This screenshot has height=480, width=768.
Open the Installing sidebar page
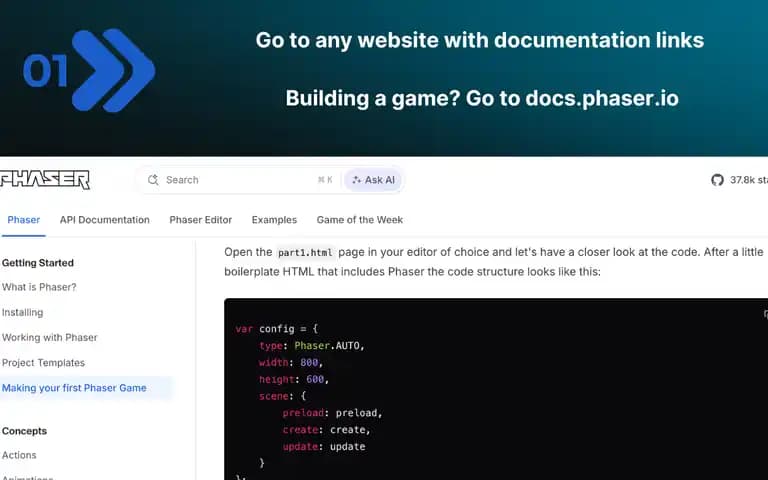[23, 312]
